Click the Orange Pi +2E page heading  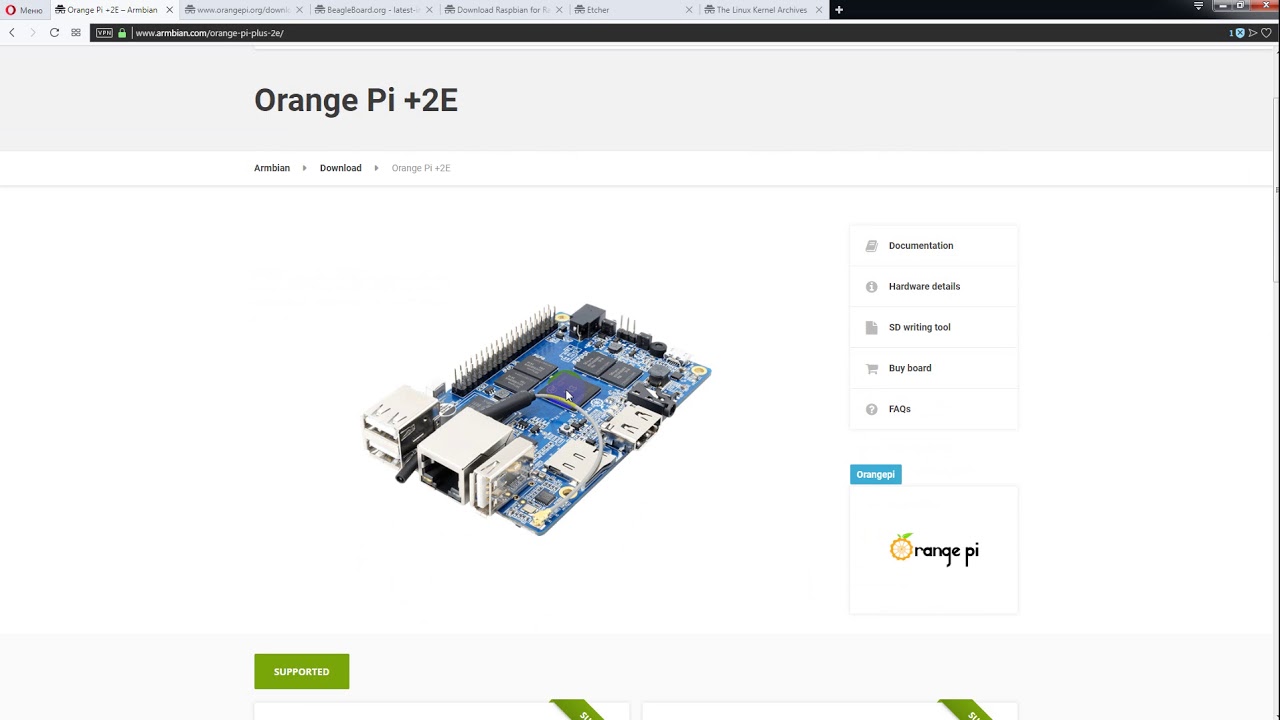(356, 100)
